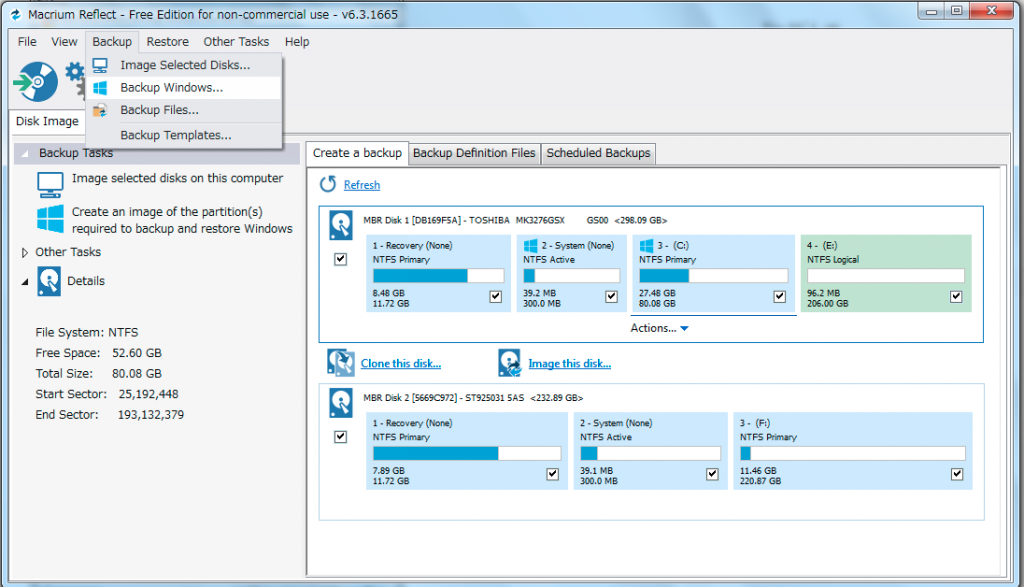
Task: Click the Windows flag on System partition of Disk 1
Action: (530, 246)
